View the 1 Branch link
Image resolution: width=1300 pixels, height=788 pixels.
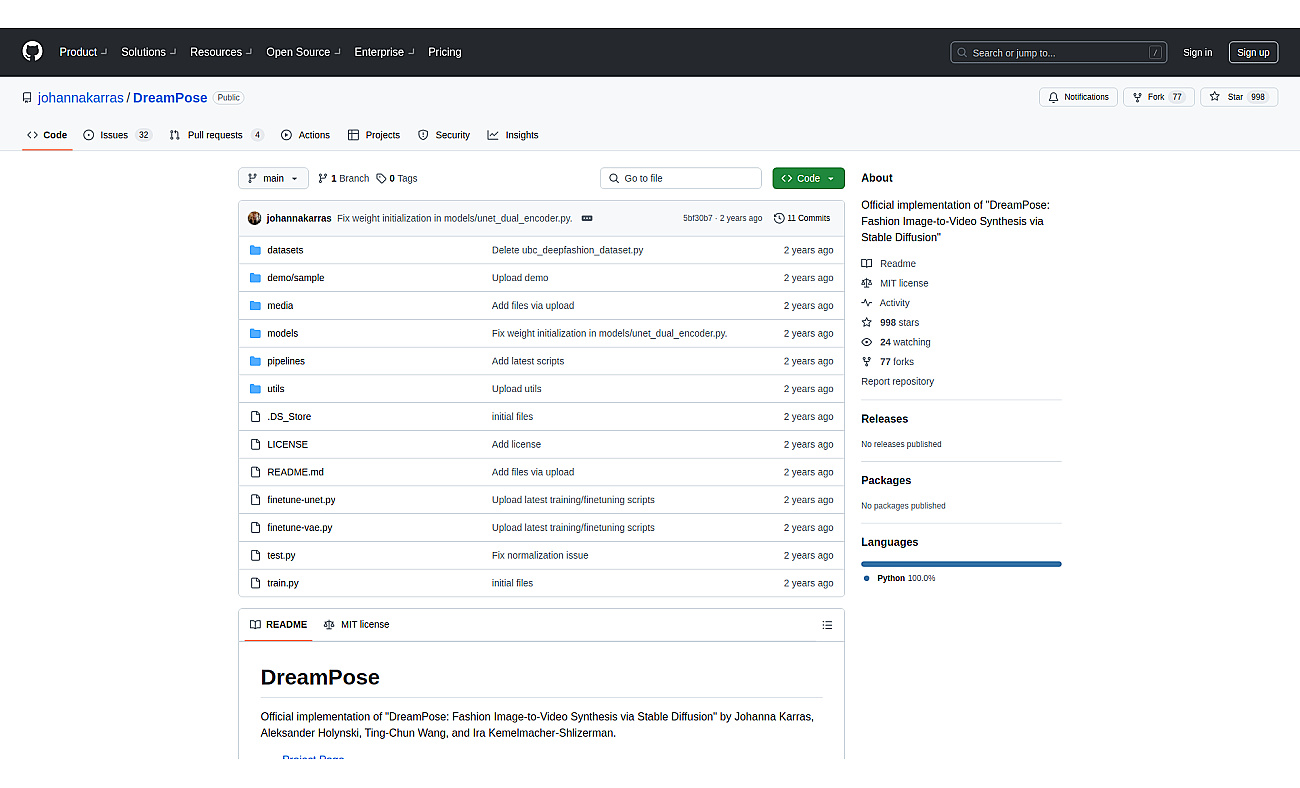pyautogui.click(x=344, y=178)
